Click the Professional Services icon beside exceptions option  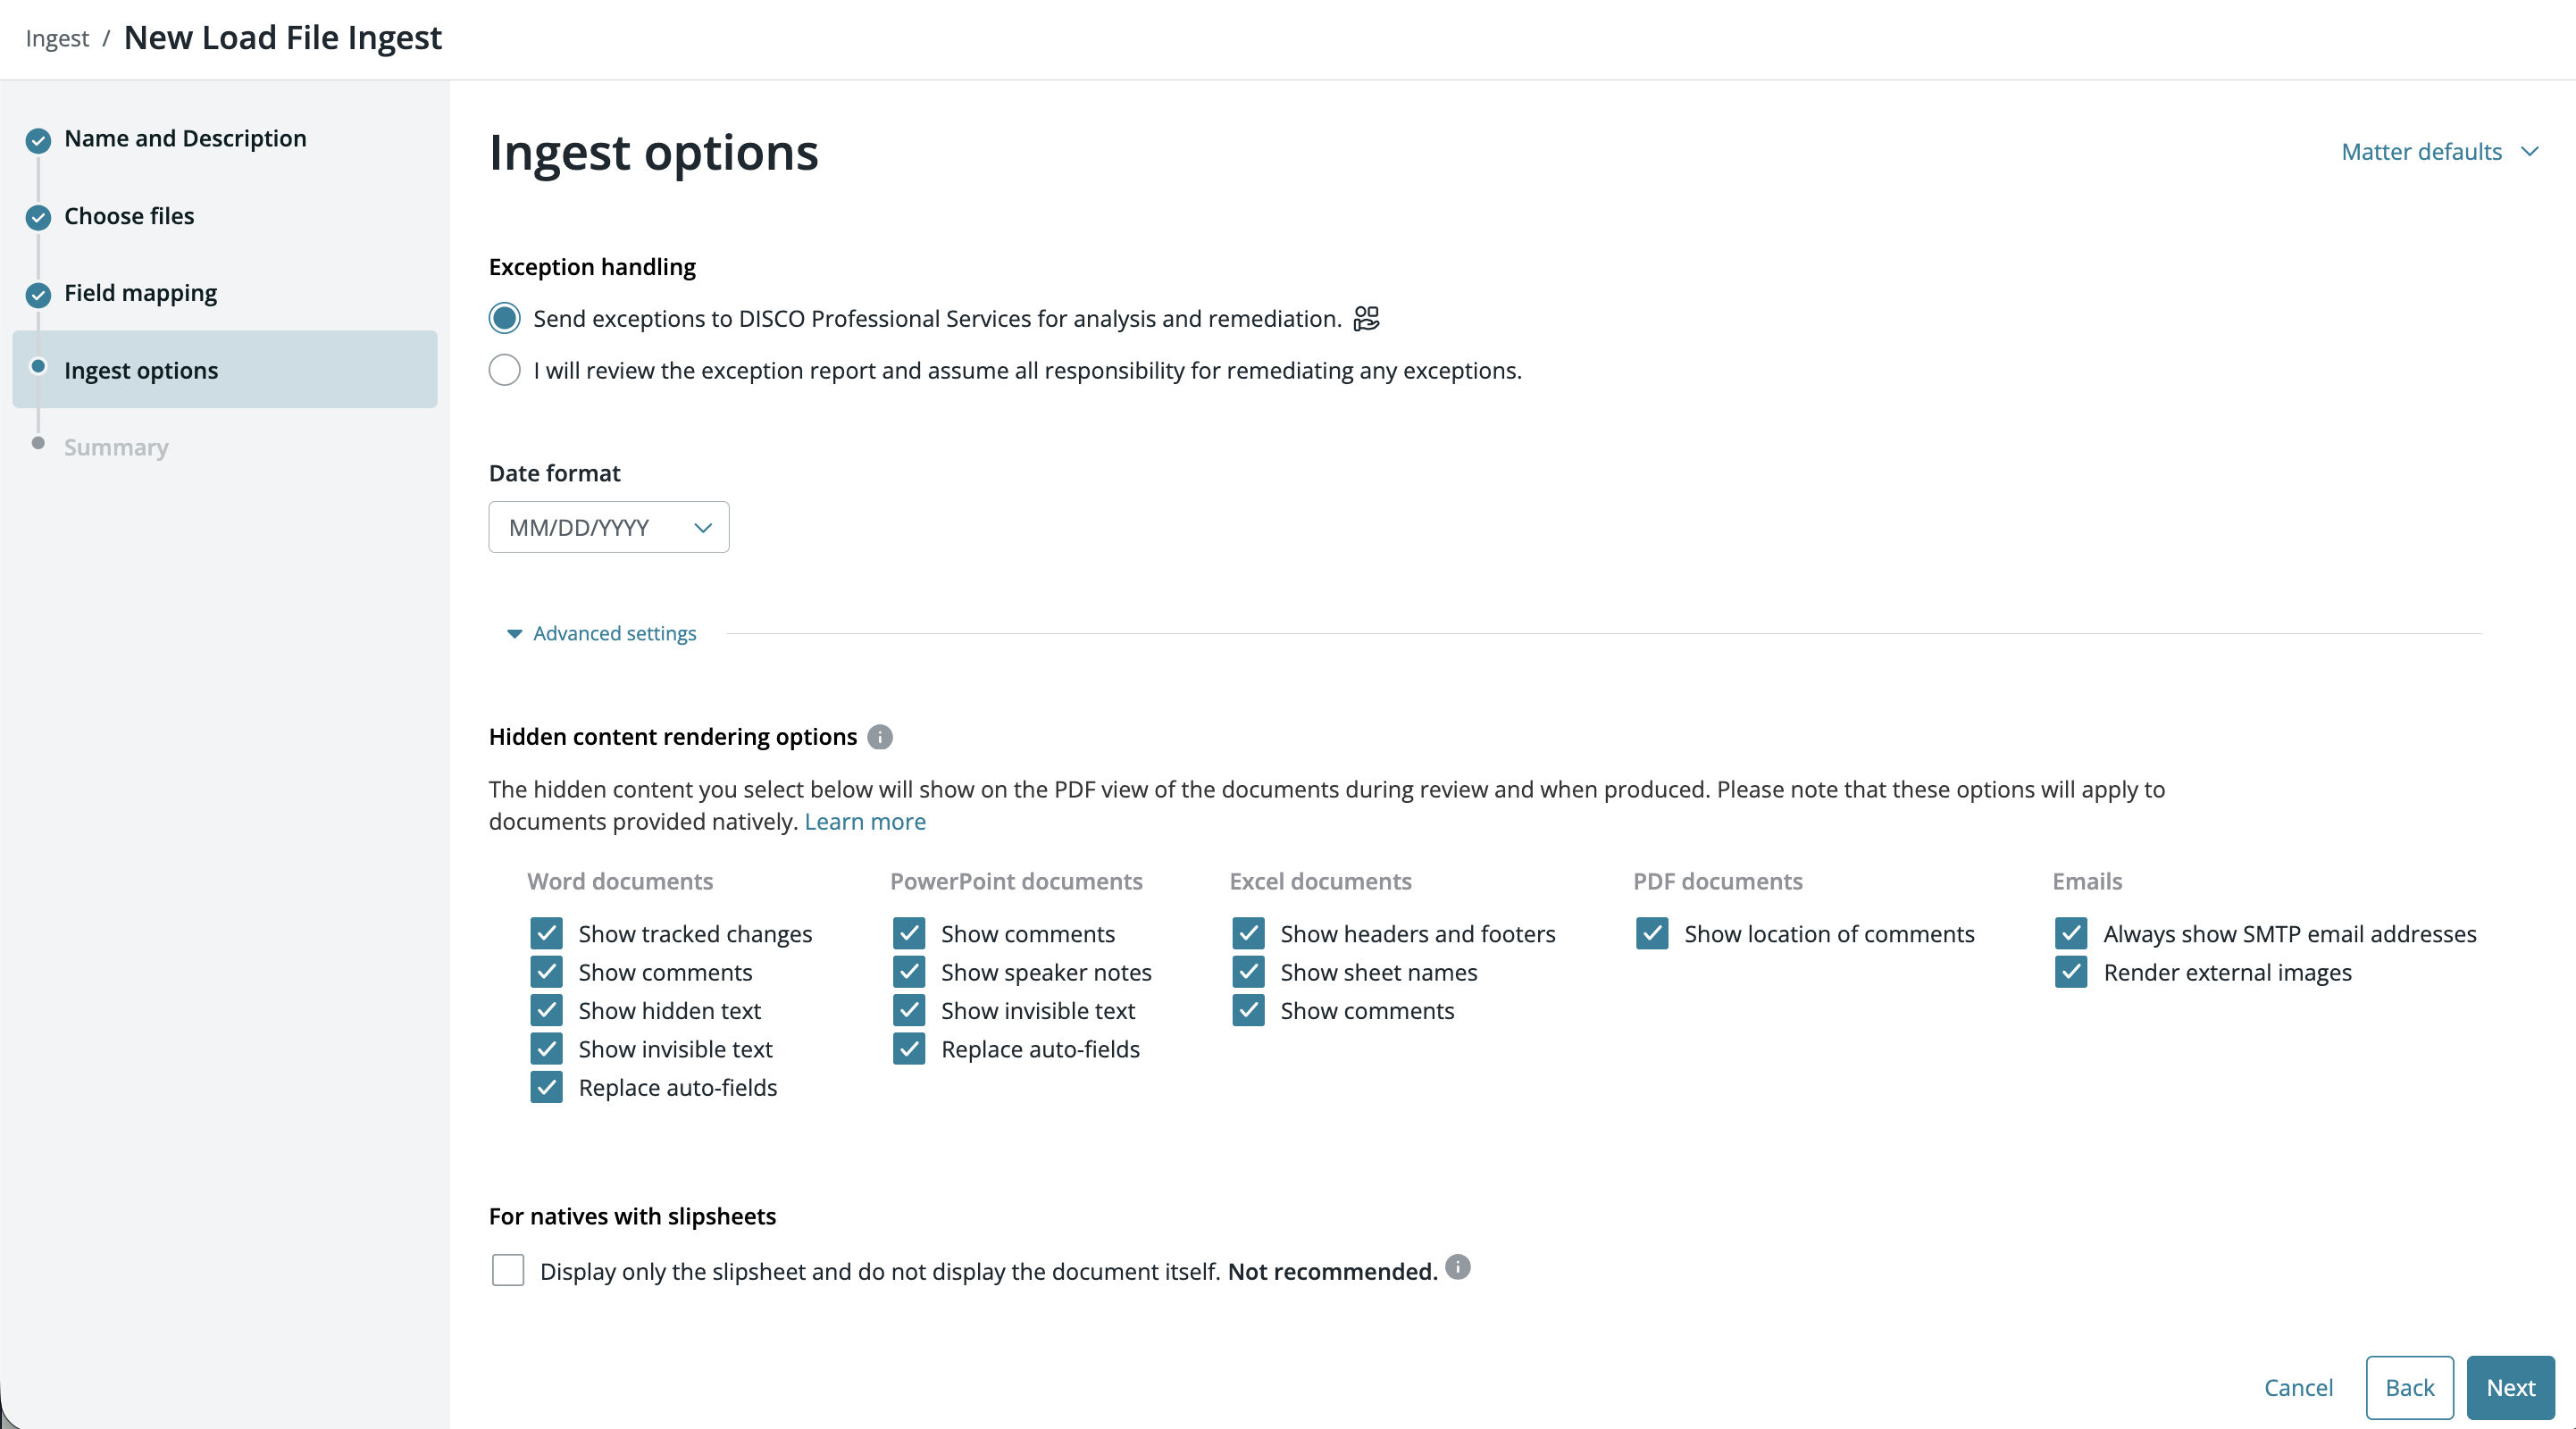[1366, 318]
